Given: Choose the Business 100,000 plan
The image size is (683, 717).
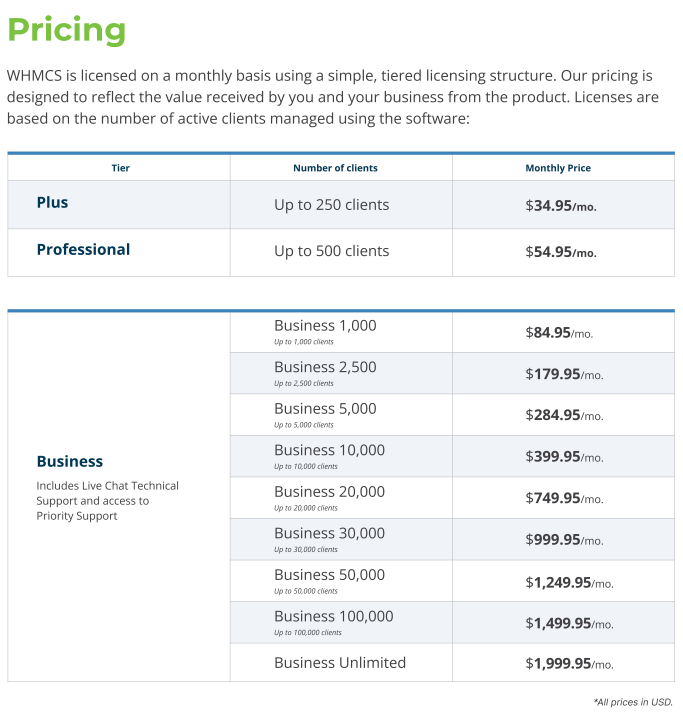Looking at the screenshot, I should (x=333, y=617).
